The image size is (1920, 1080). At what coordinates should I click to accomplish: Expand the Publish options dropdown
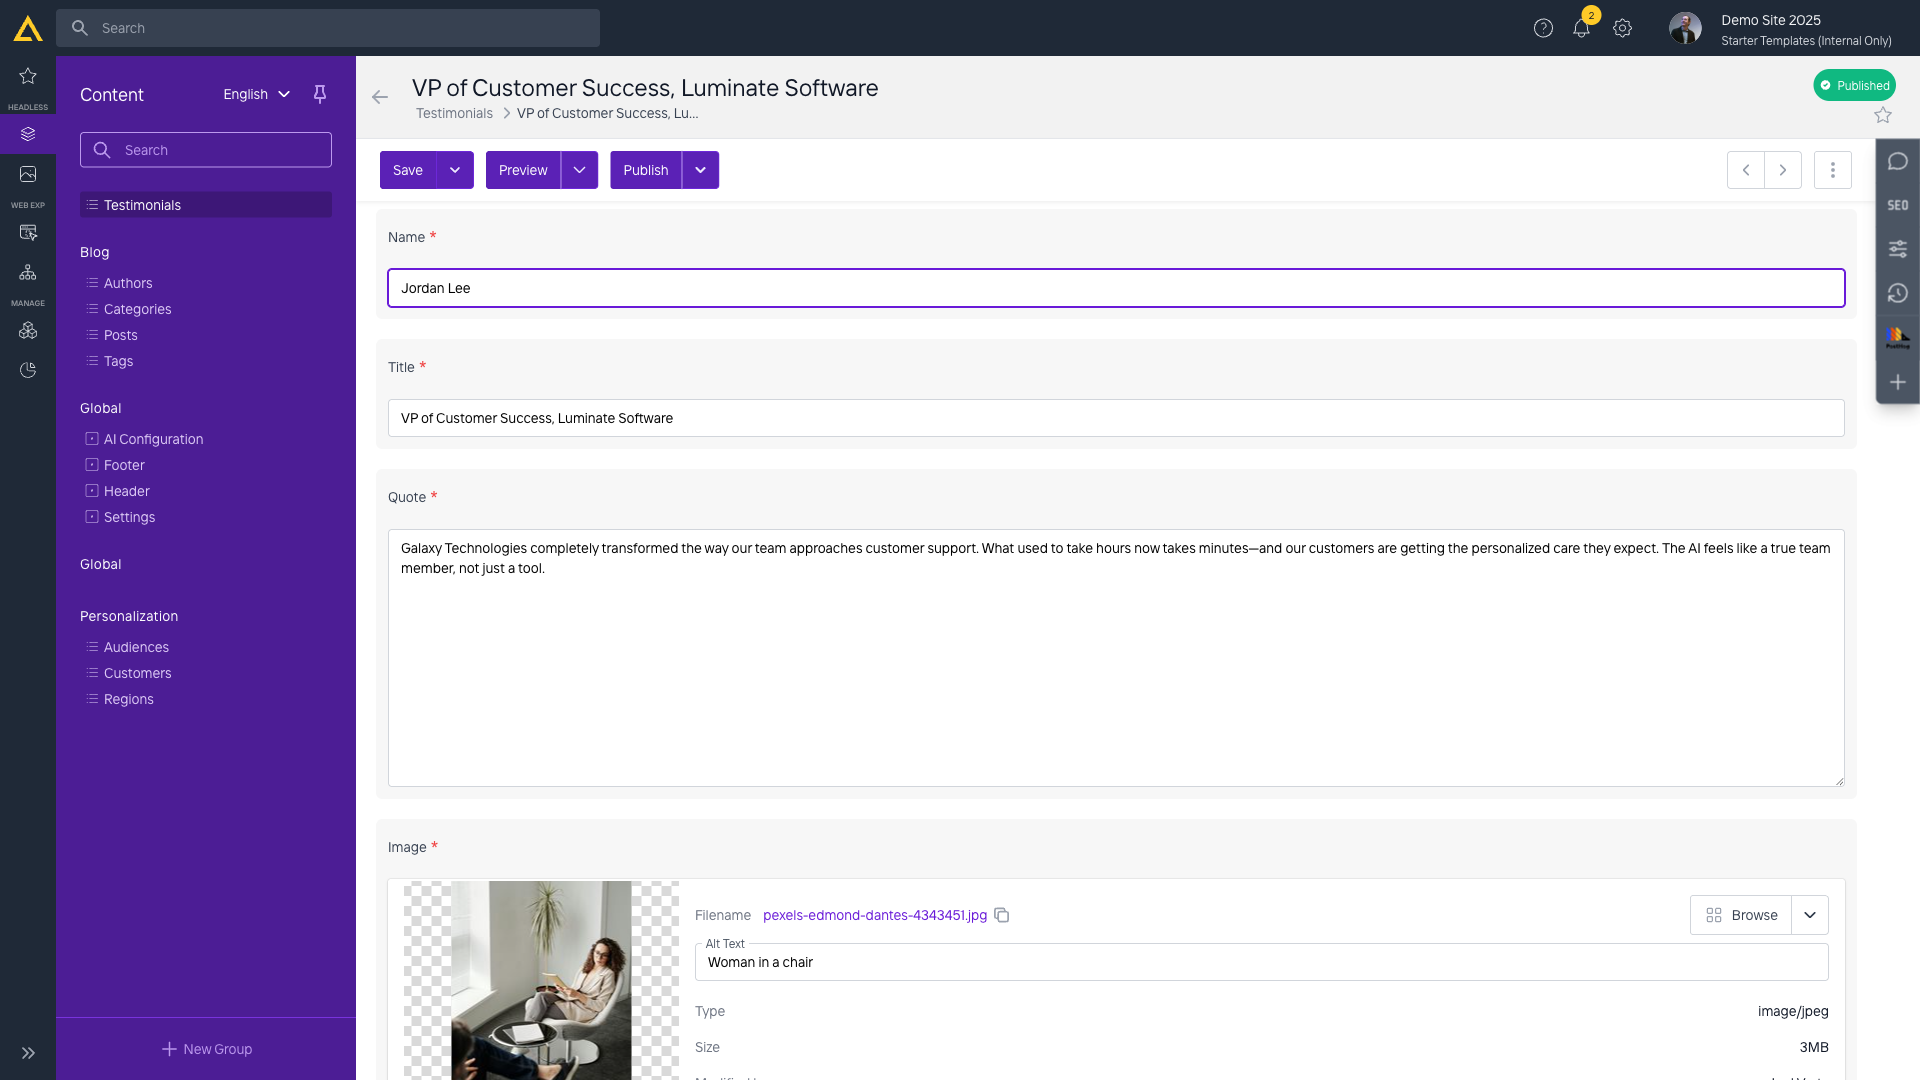[701, 170]
